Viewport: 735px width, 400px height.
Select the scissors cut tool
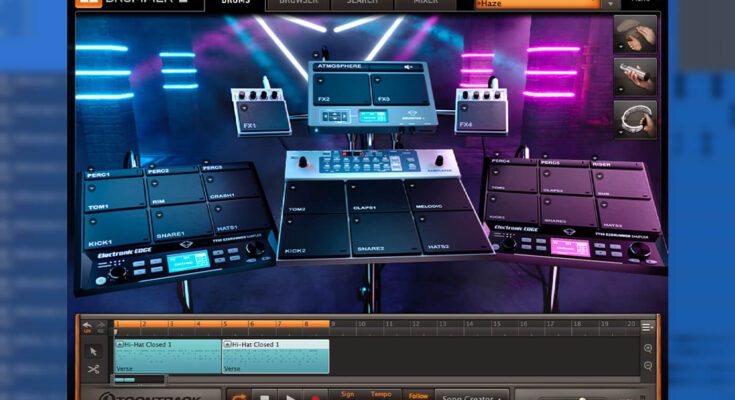tap(93, 369)
